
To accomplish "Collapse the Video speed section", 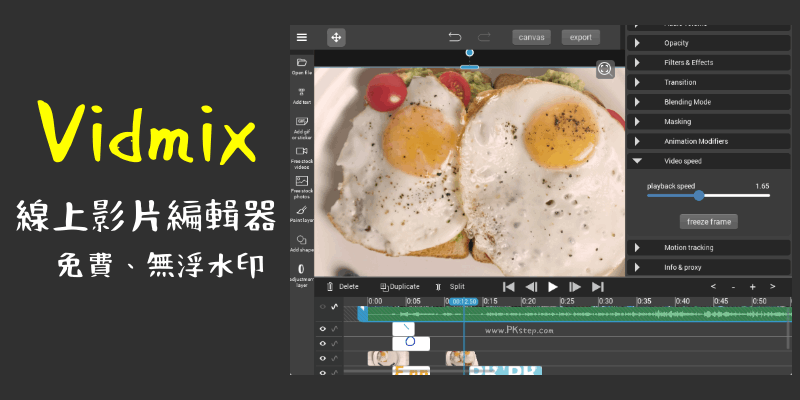I will tap(709, 161).
